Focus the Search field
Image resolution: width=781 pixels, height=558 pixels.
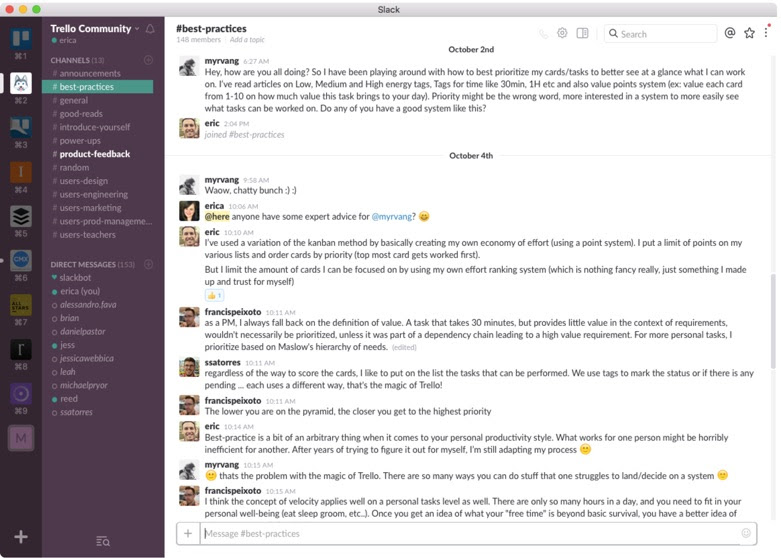pos(660,34)
